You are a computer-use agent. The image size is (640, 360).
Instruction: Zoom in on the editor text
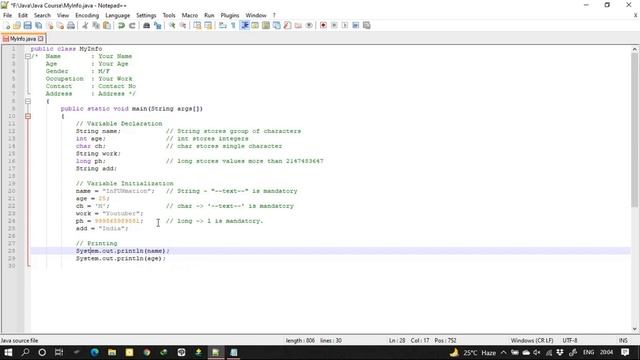point(172,25)
